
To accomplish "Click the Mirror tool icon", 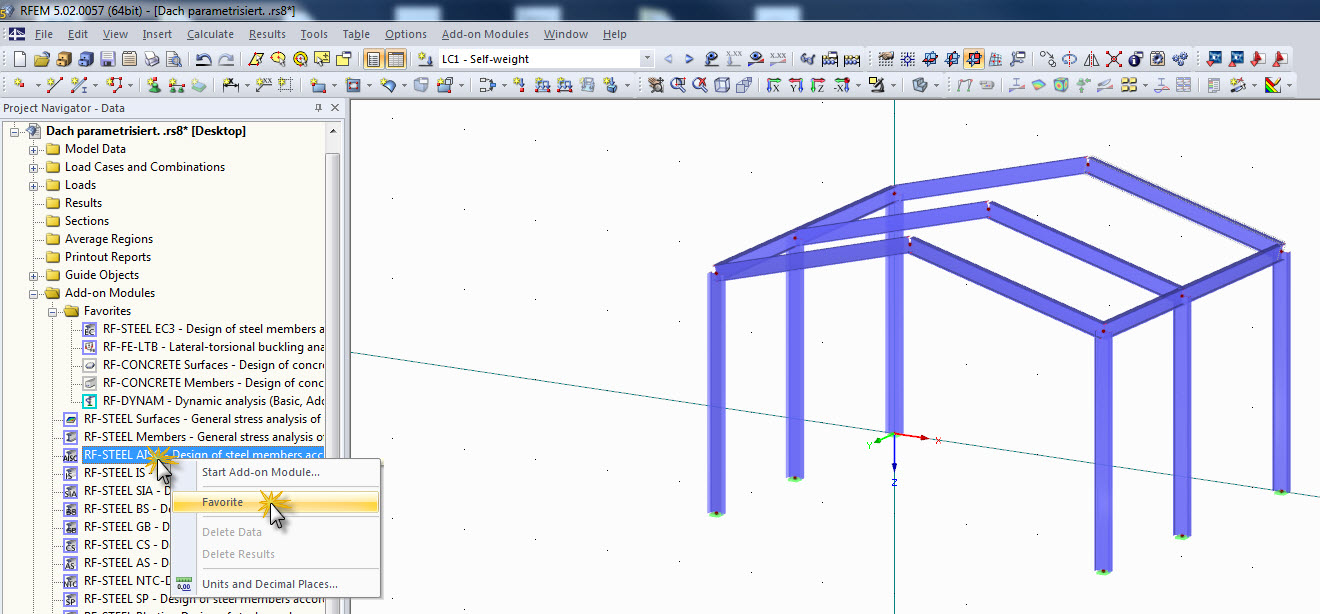I will point(1091,59).
